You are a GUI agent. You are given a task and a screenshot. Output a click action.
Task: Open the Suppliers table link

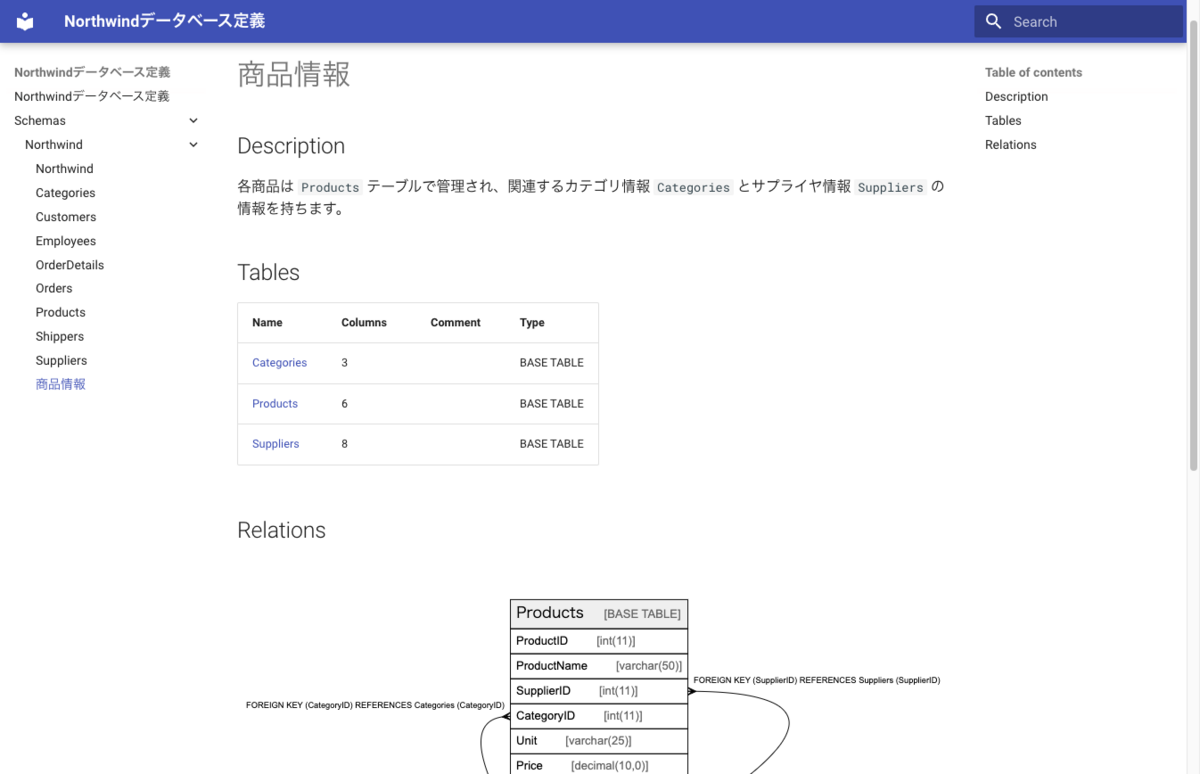(275, 443)
